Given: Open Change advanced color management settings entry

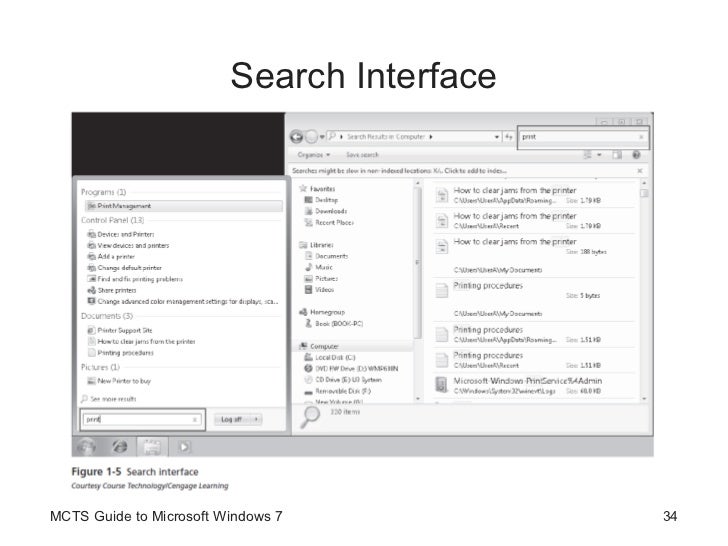Looking at the screenshot, I should (183, 301).
